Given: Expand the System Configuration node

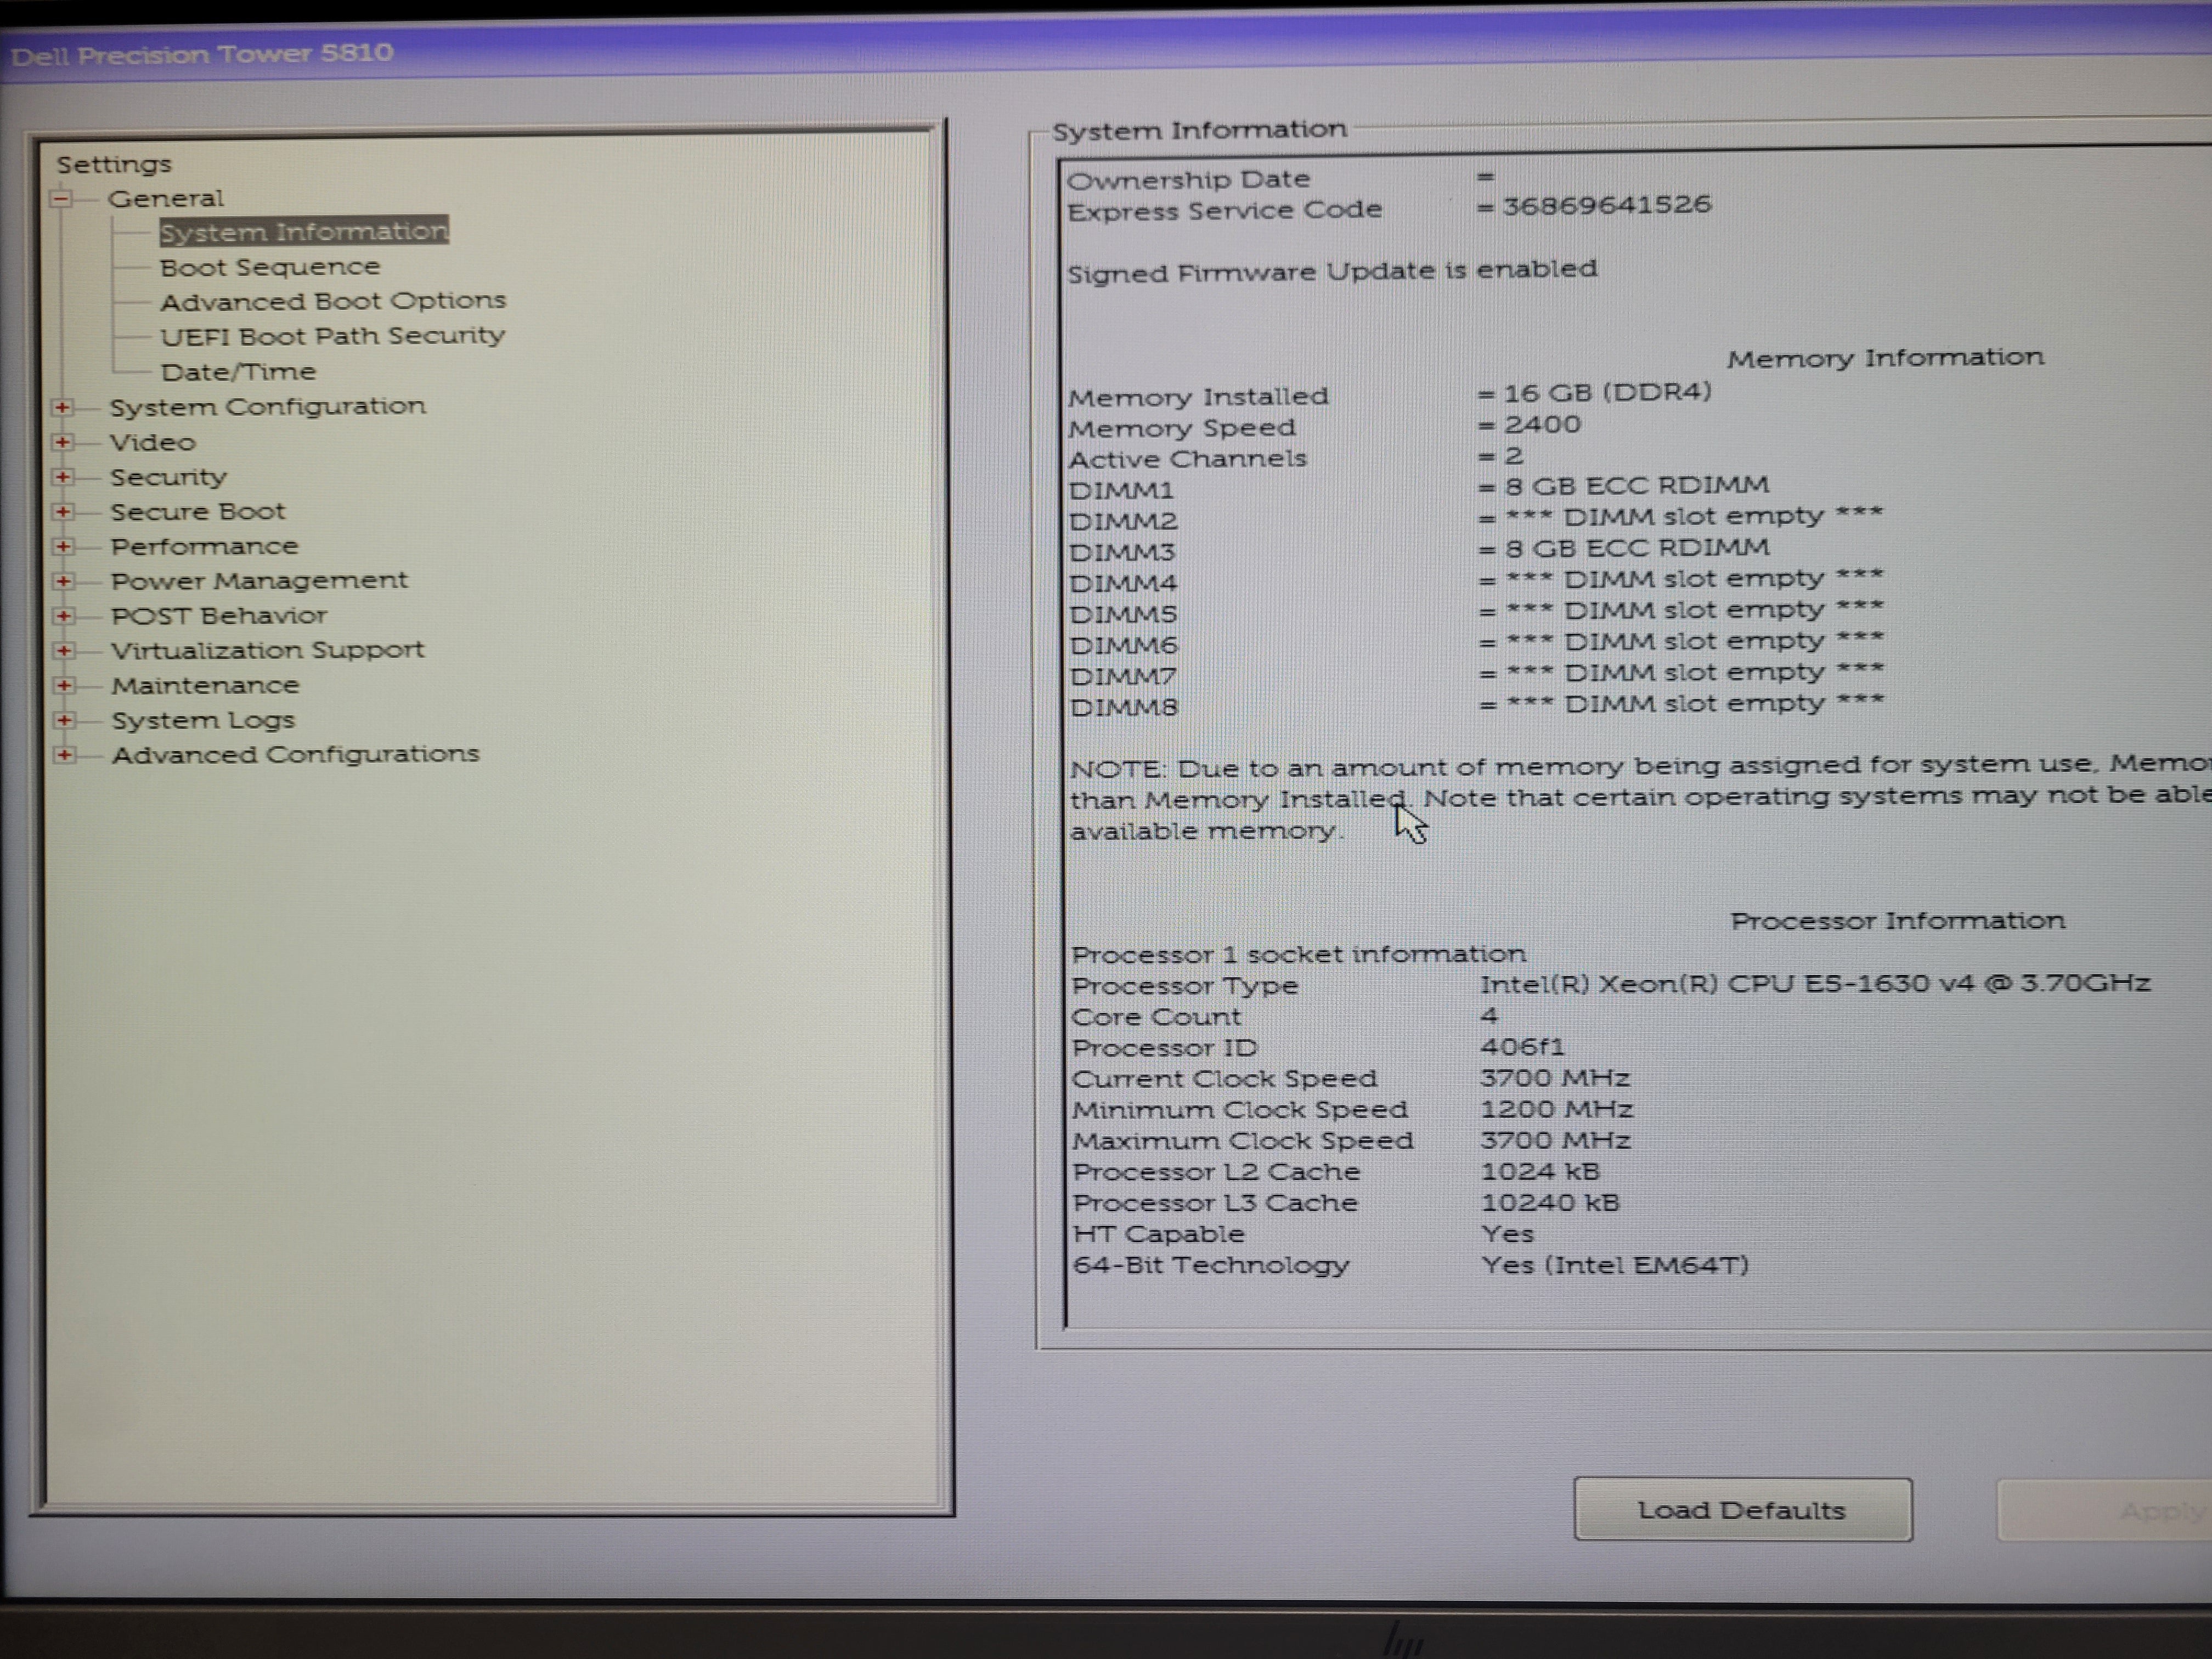Looking at the screenshot, I should (x=63, y=408).
